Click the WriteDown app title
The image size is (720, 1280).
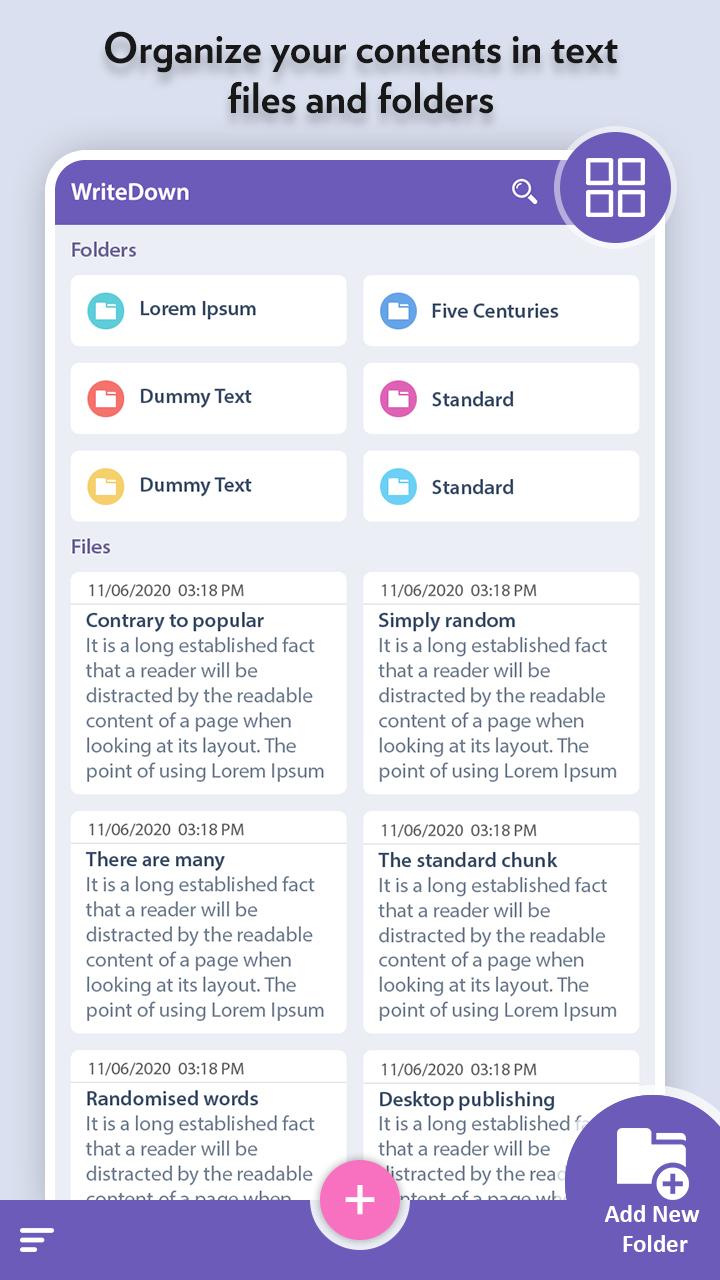pyautogui.click(x=130, y=192)
